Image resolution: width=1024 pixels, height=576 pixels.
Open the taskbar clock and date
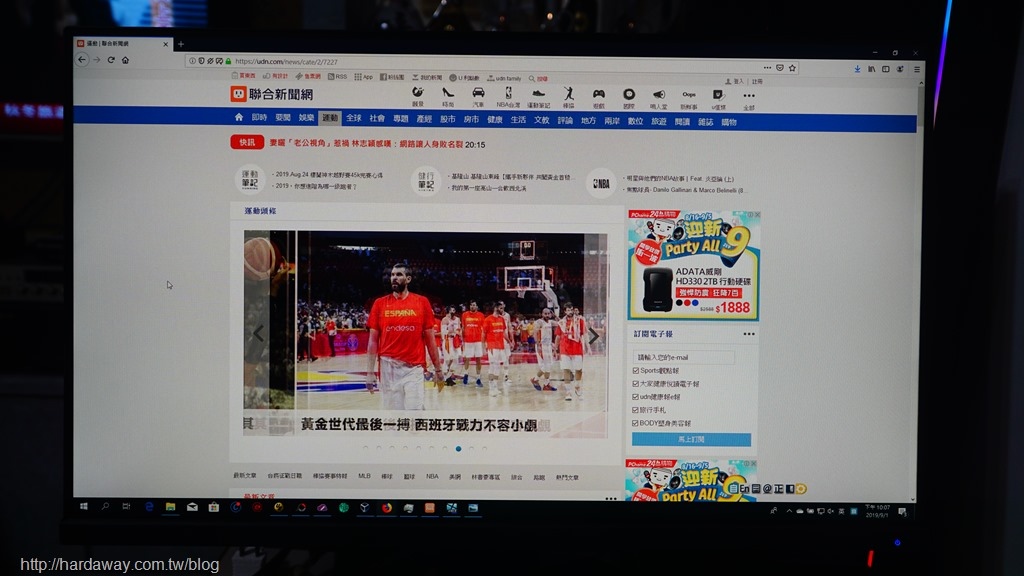pos(878,511)
